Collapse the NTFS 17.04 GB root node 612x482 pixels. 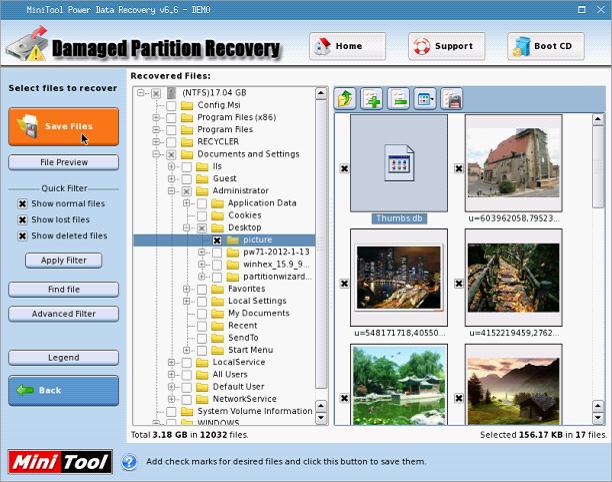pyautogui.click(x=141, y=93)
